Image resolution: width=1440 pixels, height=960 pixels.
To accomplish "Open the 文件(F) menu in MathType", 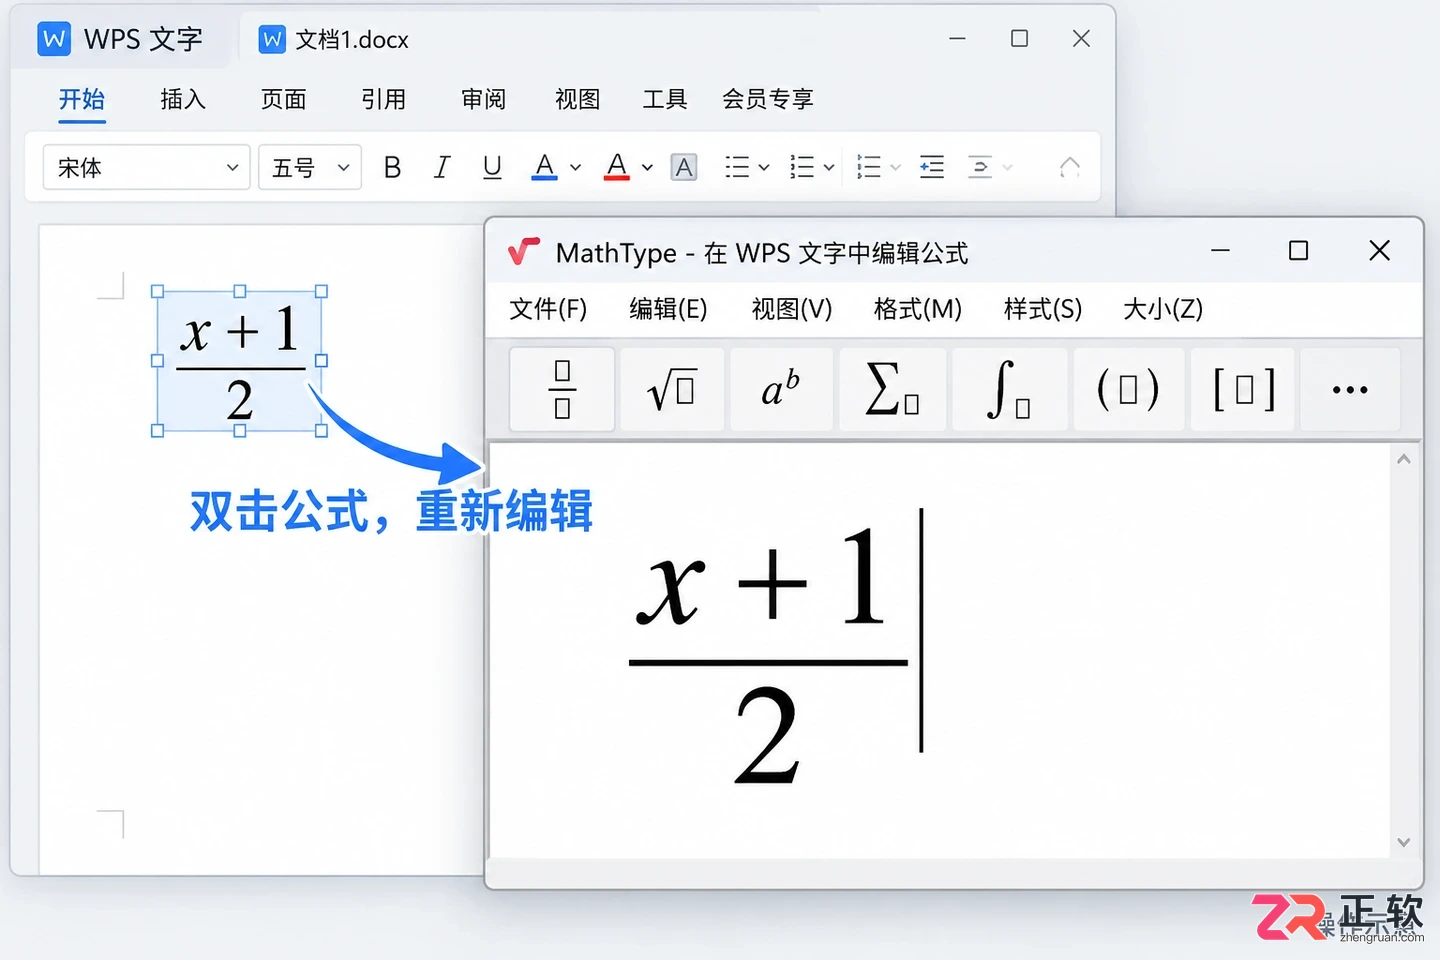I will click(x=548, y=309).
